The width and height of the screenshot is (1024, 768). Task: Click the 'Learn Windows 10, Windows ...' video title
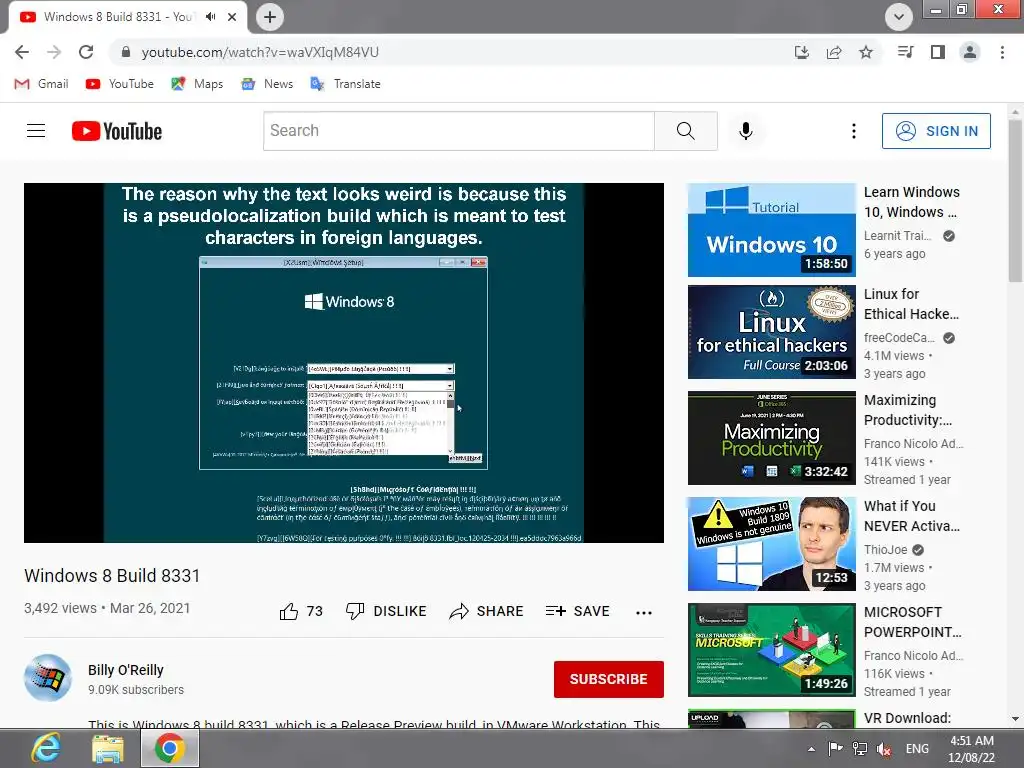pyautogui.click(x=912, y=202)
